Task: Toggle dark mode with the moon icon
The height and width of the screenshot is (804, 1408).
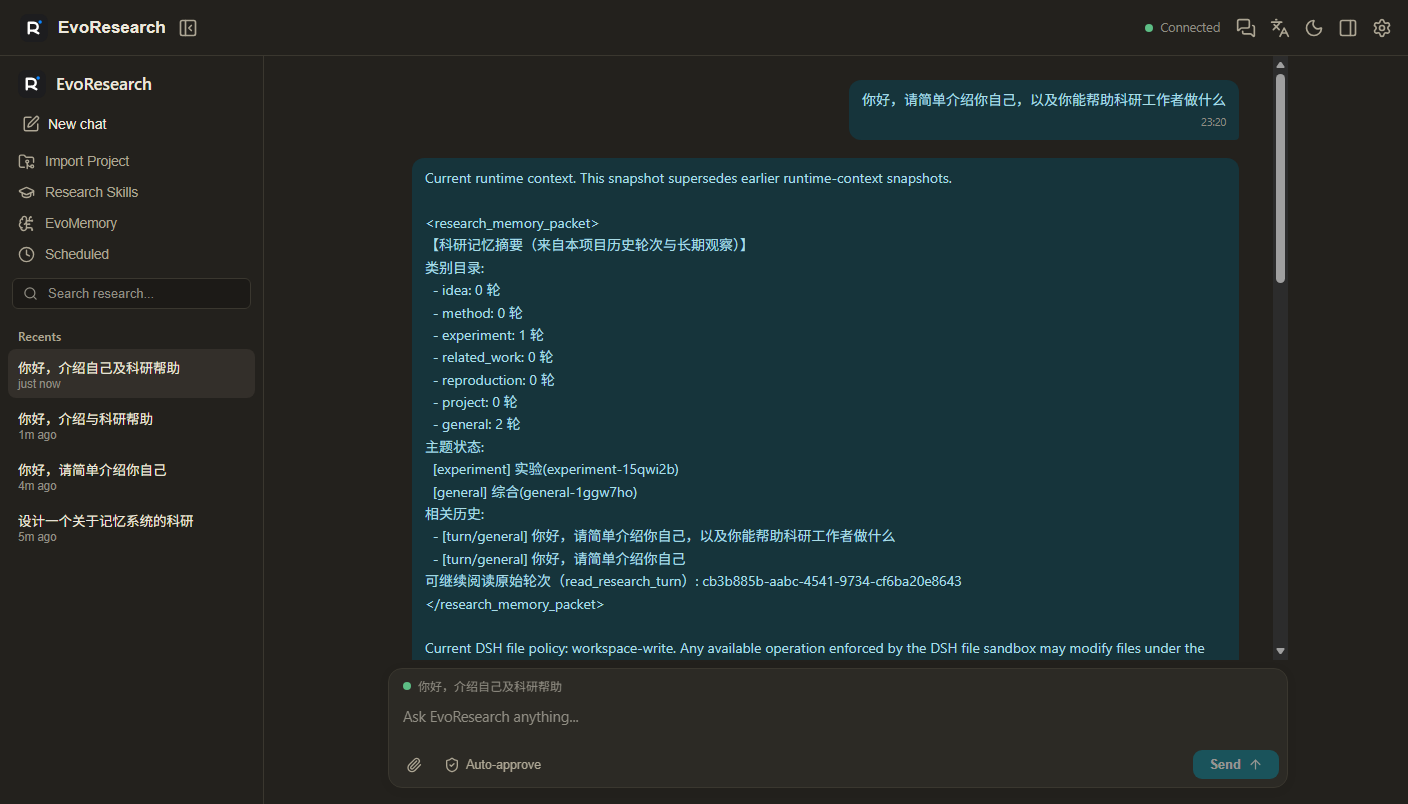Action: pos(1314,28)
